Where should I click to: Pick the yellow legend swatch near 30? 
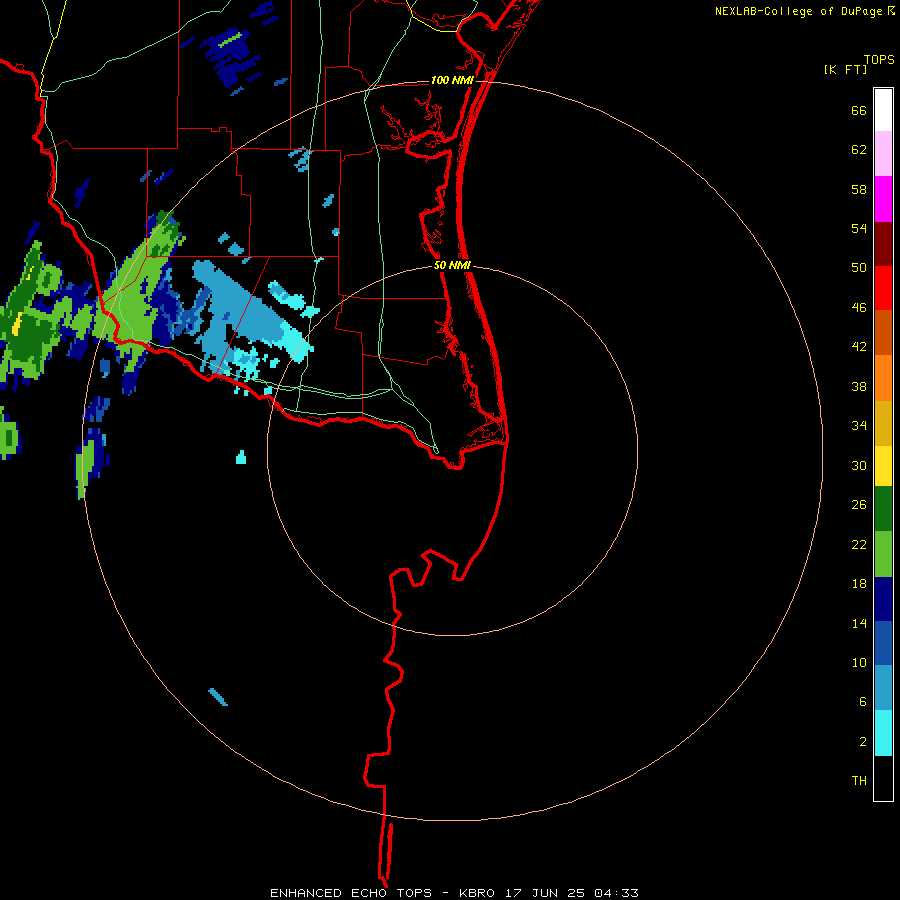pos(883,466)
